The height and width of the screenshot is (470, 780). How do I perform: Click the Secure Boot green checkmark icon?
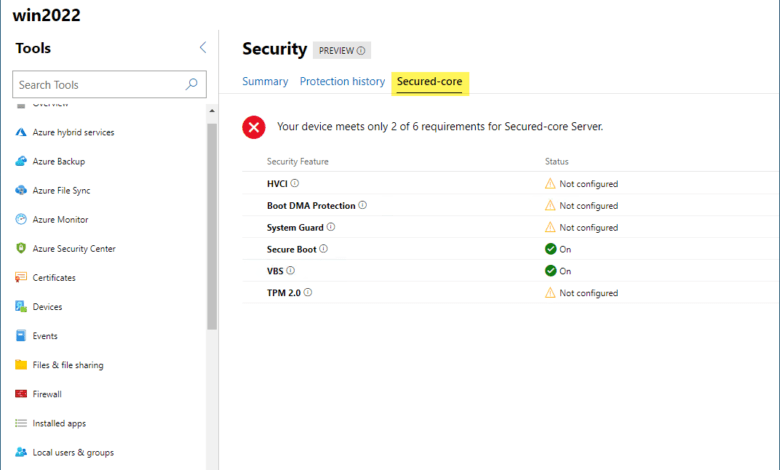pos(550,249)
